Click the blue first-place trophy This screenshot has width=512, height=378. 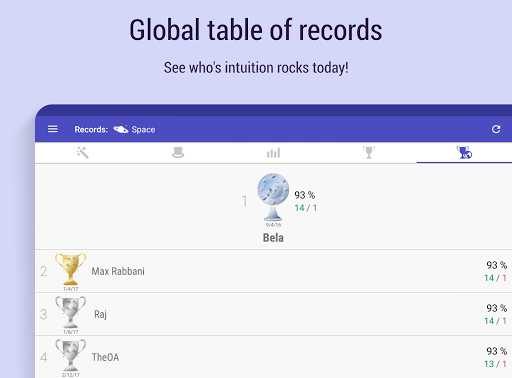click(x=273, y=197)
